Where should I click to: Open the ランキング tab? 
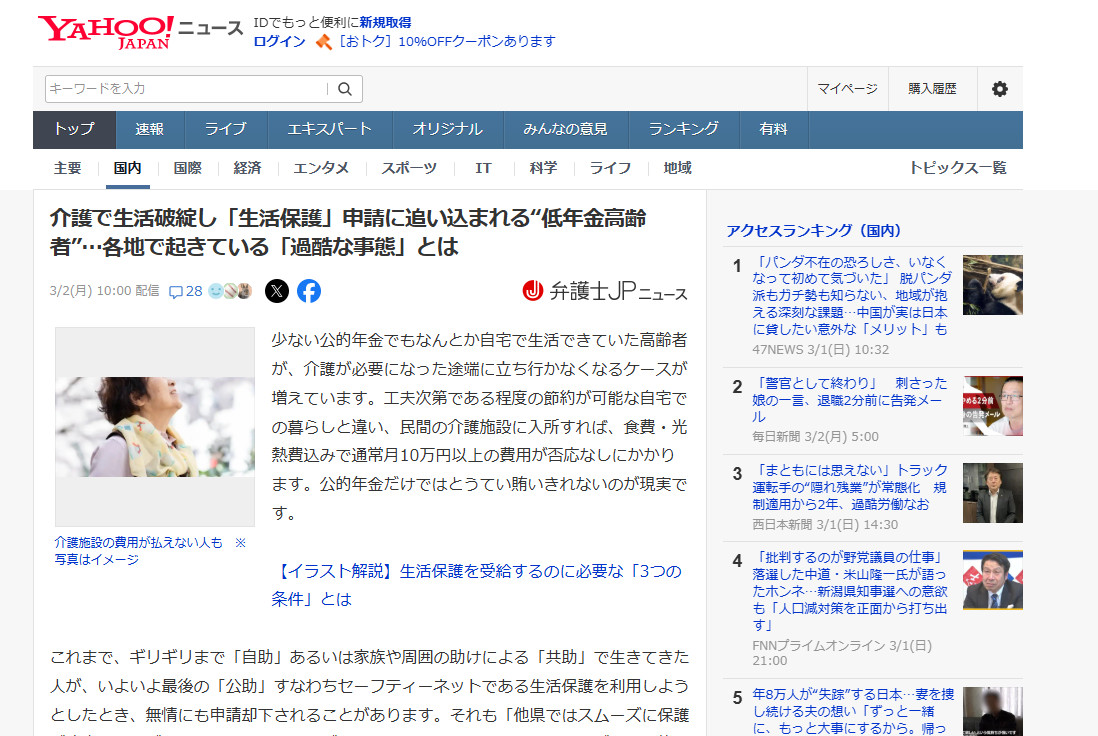point(683,129)
